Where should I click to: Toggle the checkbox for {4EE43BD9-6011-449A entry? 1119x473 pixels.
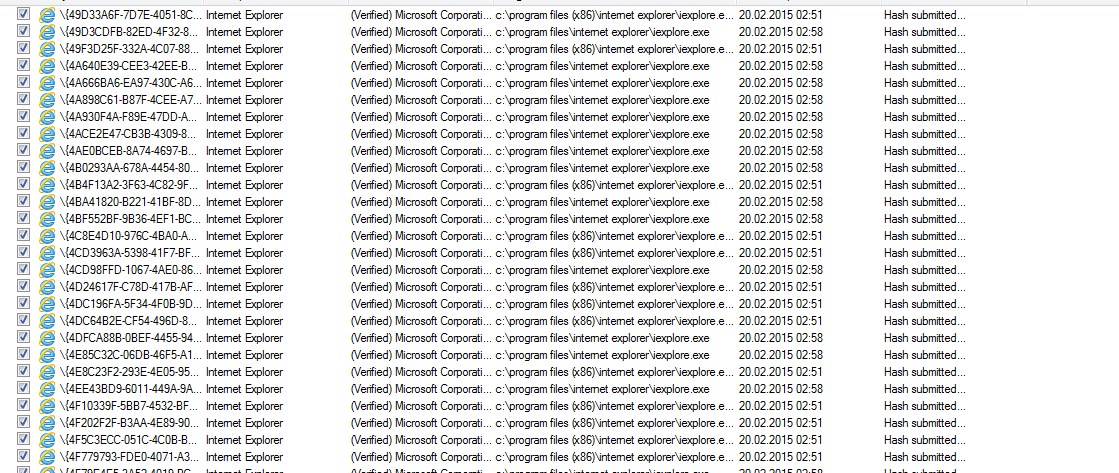click(24, 387)
